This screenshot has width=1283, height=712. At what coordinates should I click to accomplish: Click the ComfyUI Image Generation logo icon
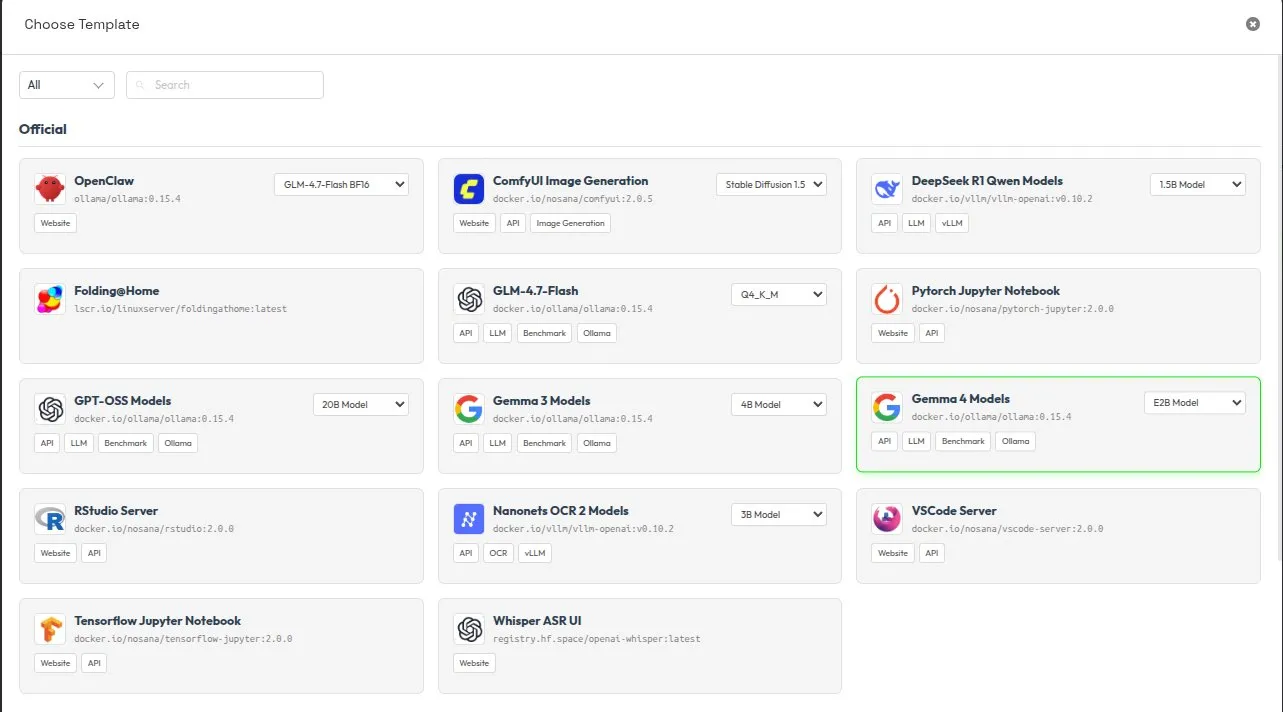(x=469, y=189)
